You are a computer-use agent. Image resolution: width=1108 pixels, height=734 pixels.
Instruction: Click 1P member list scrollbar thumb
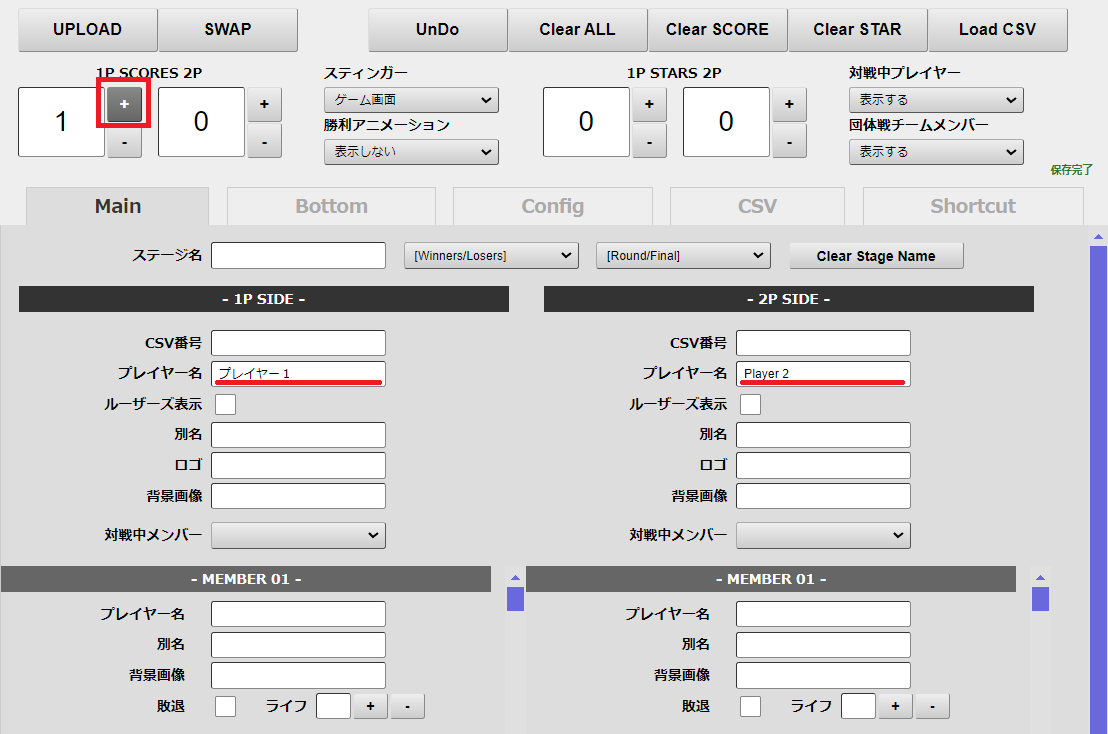515,599
